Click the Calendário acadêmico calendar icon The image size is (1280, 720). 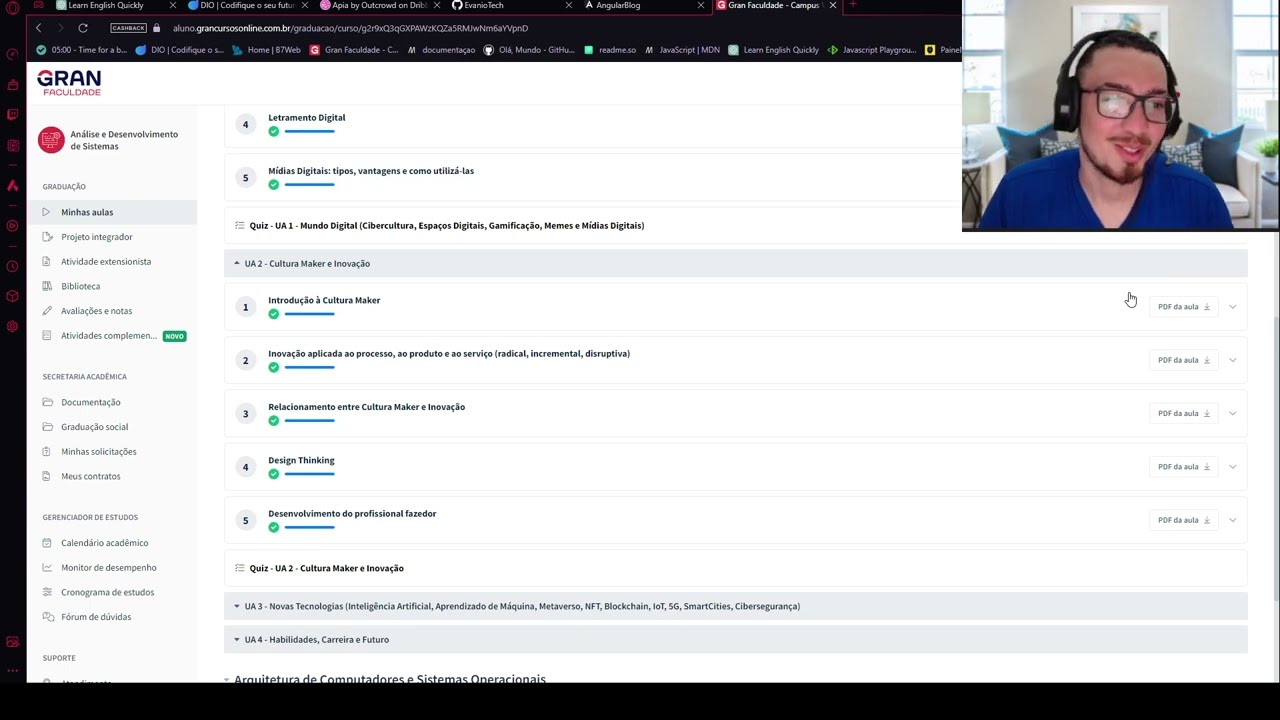[47, 543]
